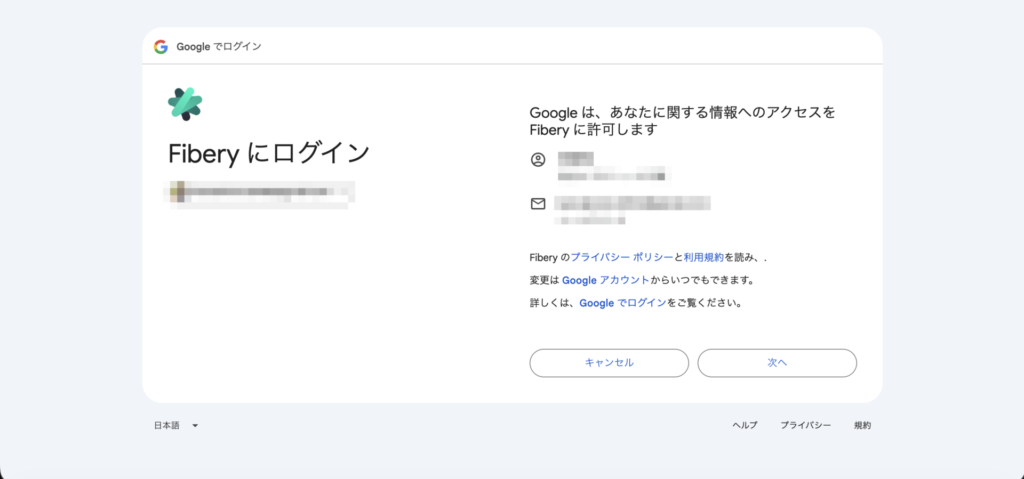Click the キャンセル button
Viewport: 1024px width, 479px height.
pyautogui.click(x=609, y=363)
